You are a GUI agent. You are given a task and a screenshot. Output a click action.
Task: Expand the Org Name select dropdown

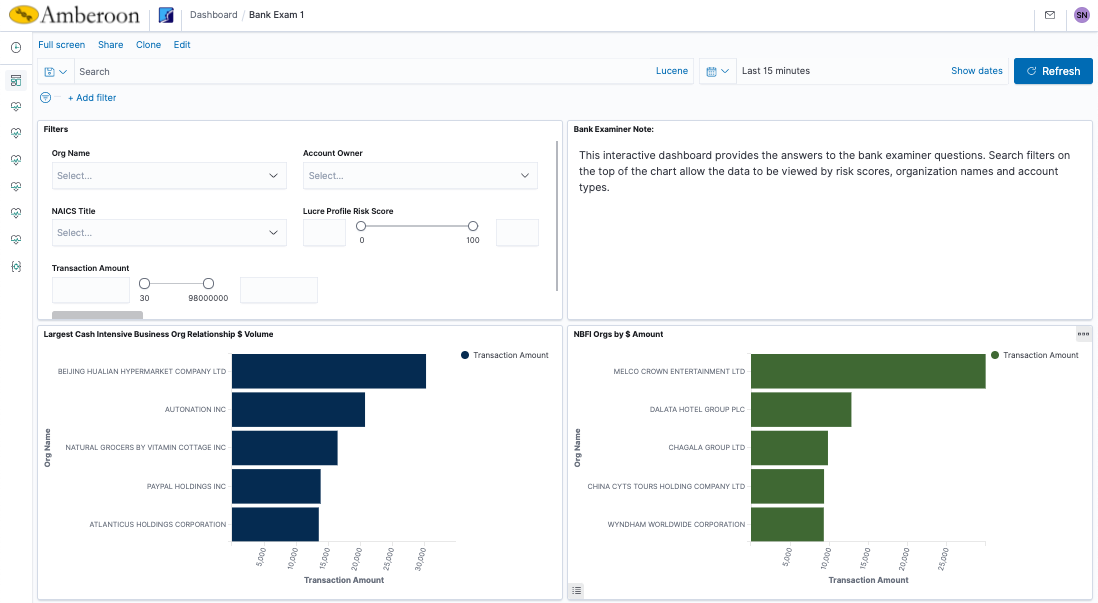click(169, 176)
